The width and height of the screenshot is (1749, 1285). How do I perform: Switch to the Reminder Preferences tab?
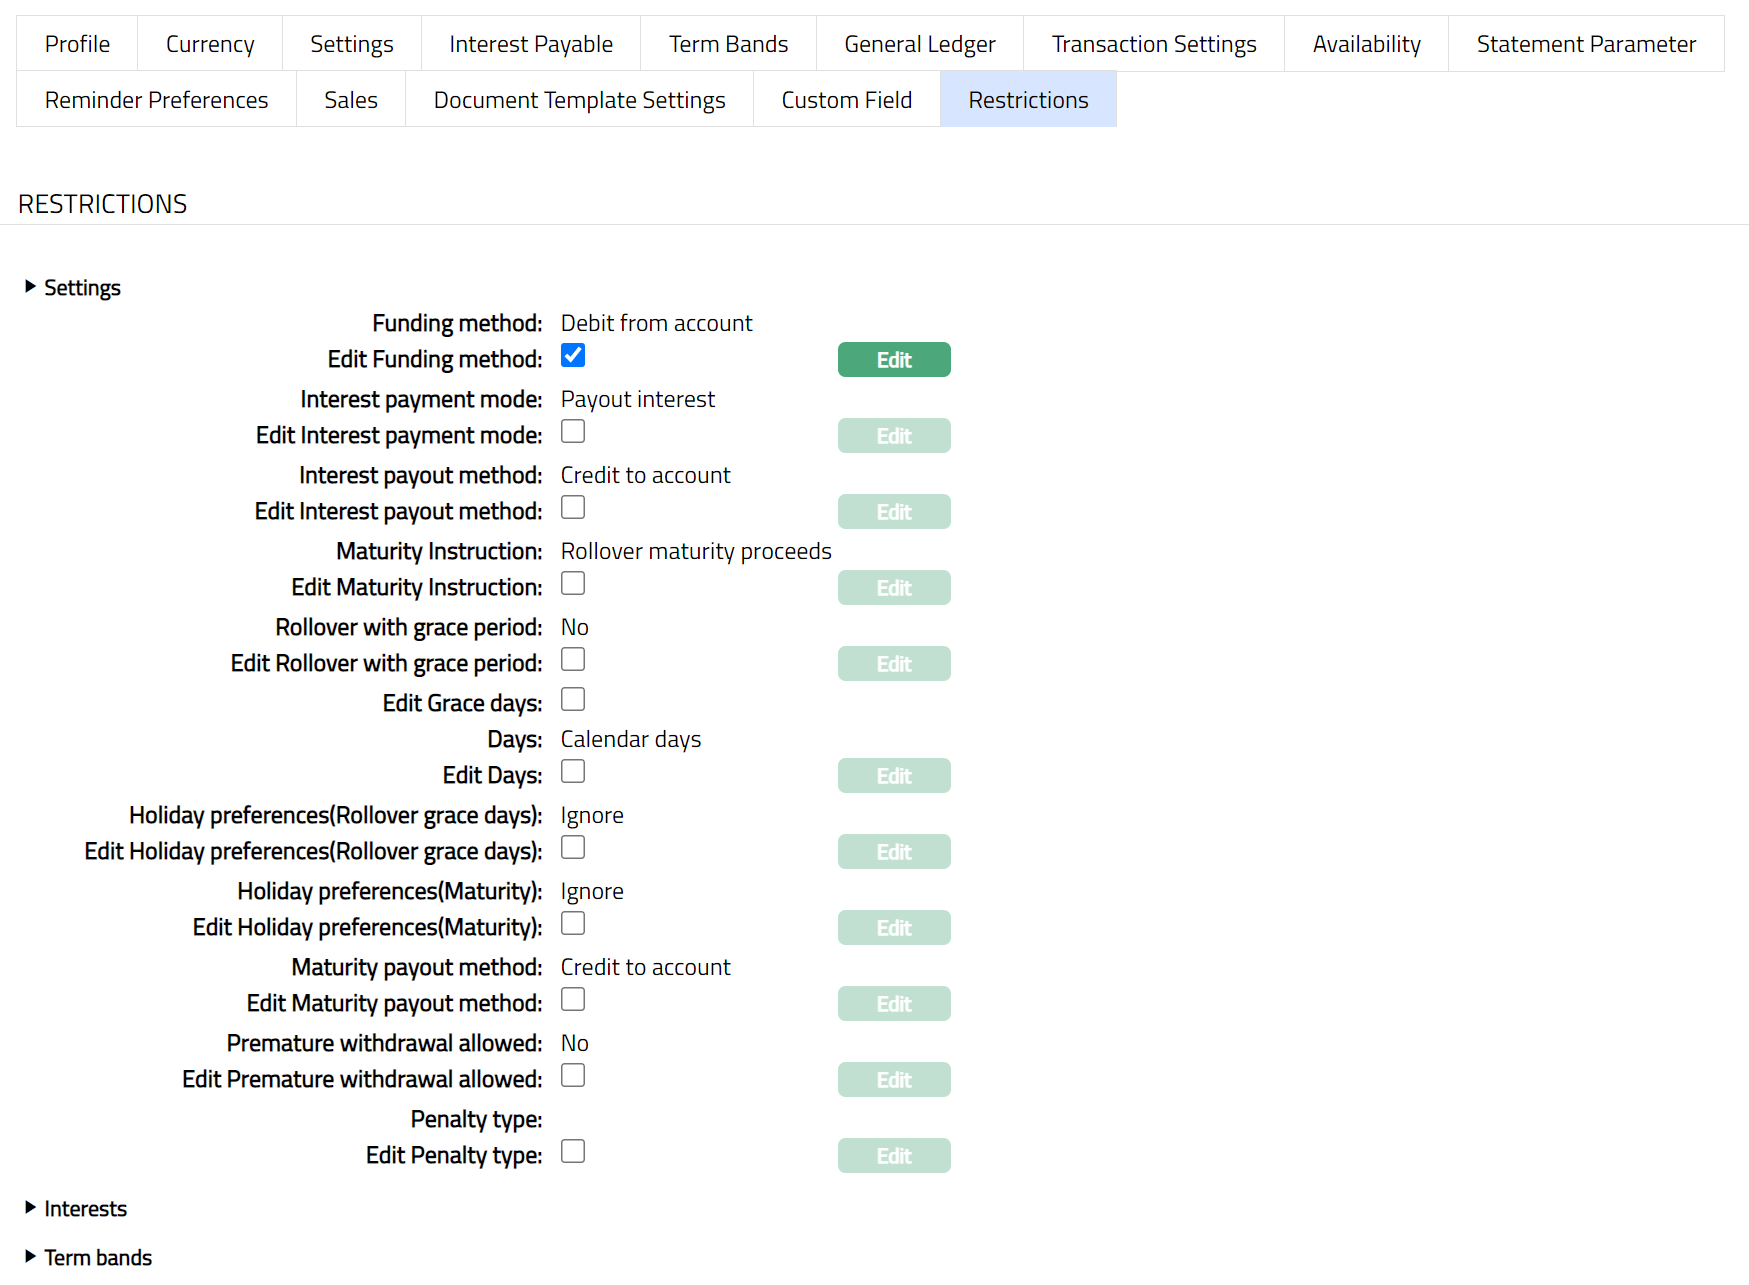[156, 100]
